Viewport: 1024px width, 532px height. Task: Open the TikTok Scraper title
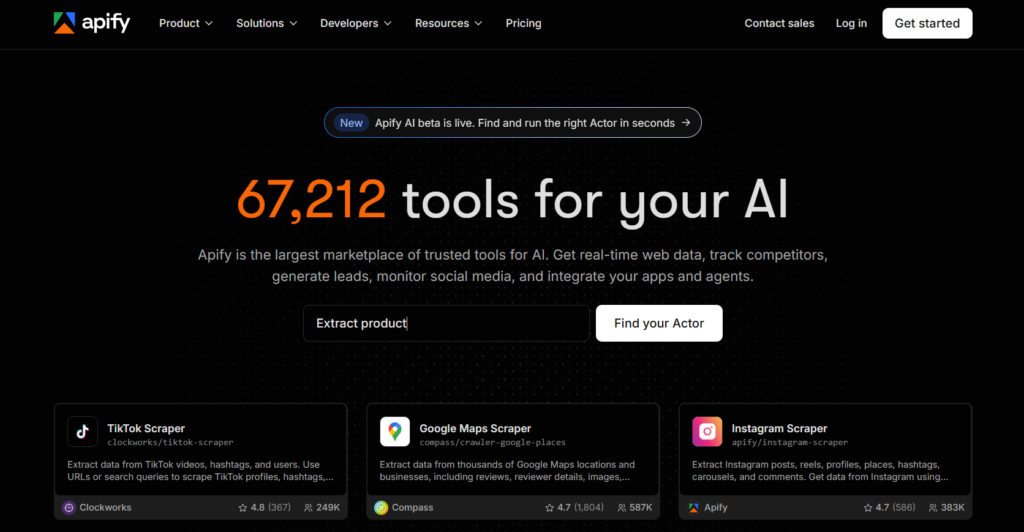tap(146, 428)
